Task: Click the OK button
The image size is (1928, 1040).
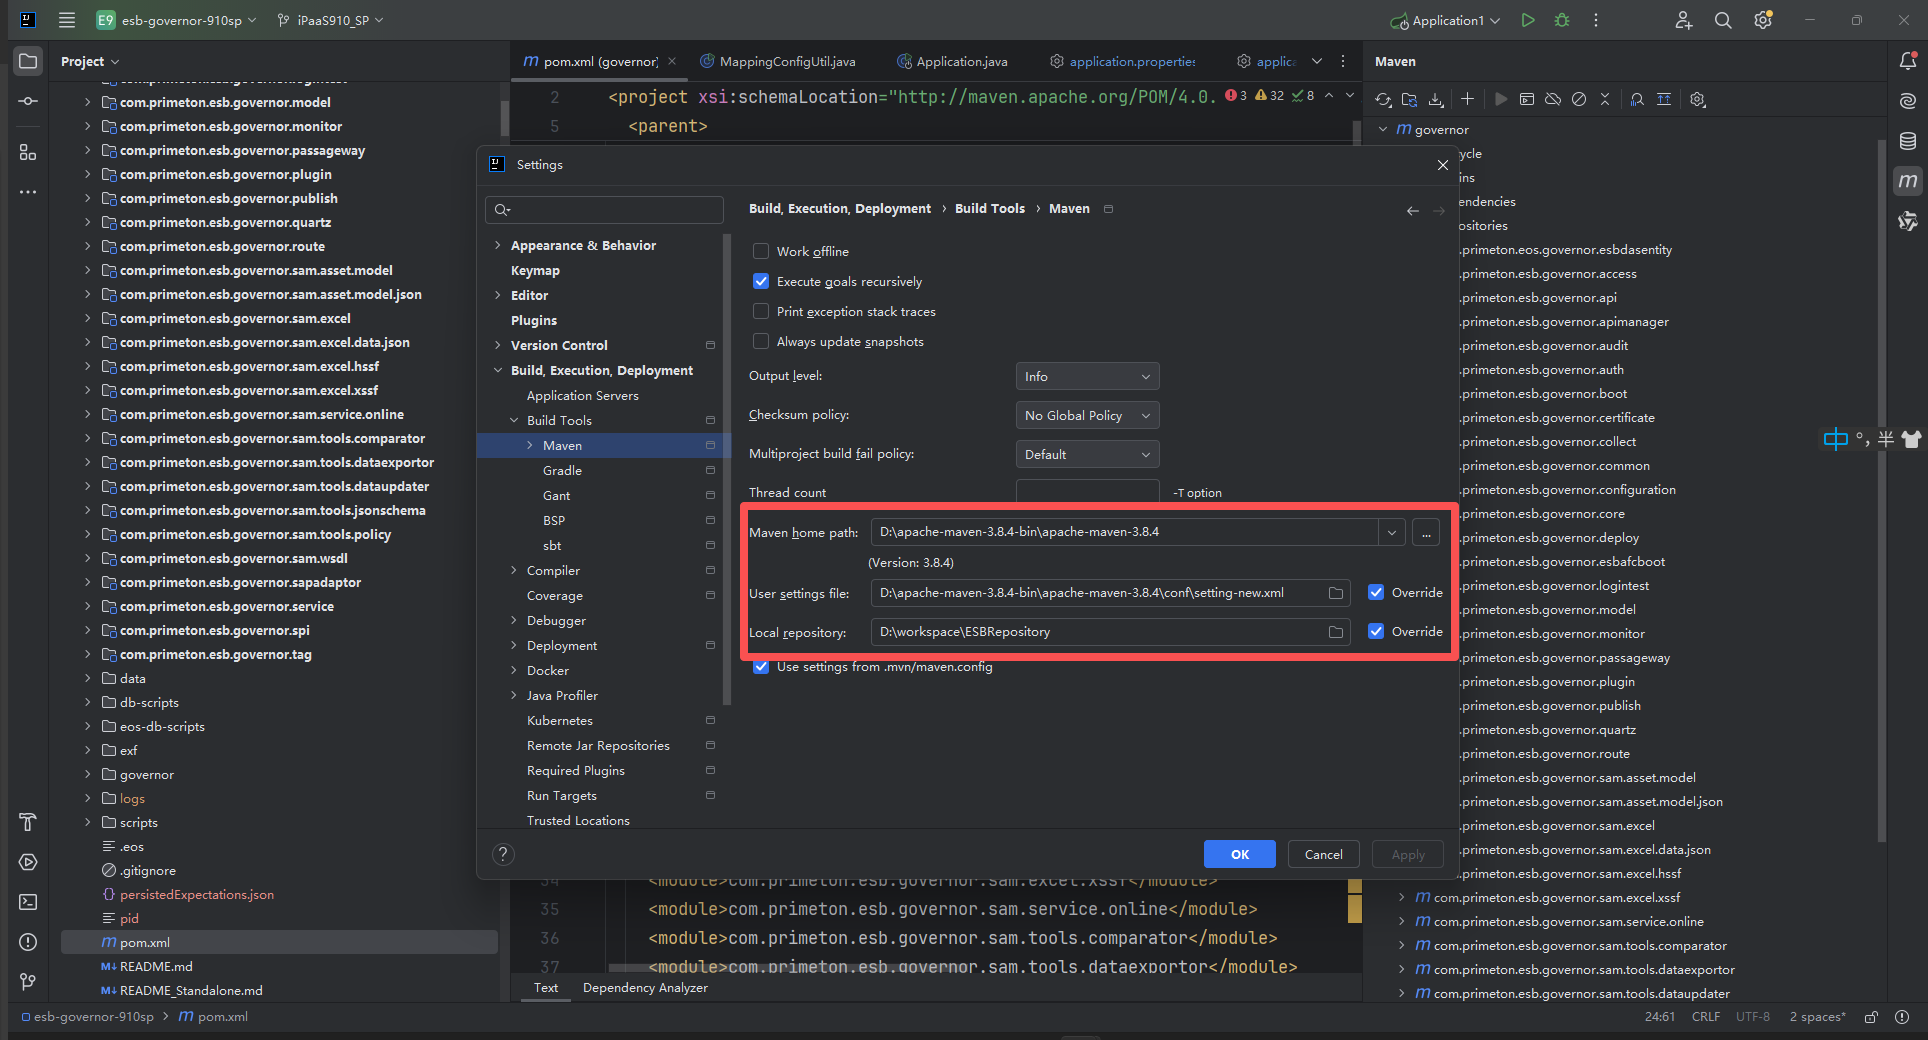Action: point(1239,854)
